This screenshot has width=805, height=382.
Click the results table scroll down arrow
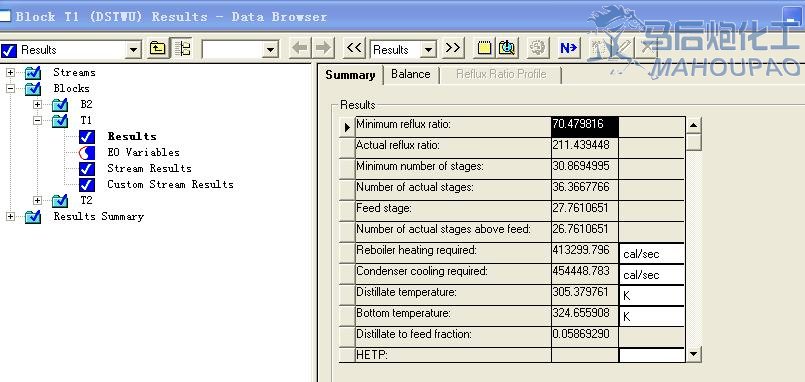(694, 353)
